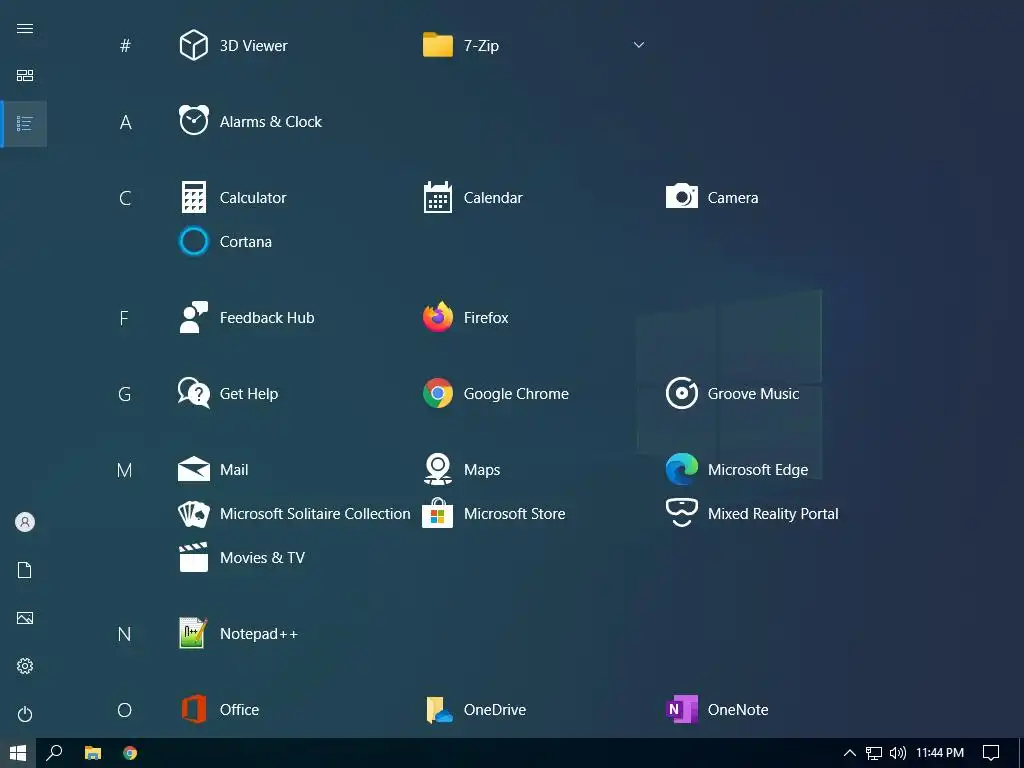Click the 7-Zip folder icon
This screenshot has width=1024, height=768.
(x=438, y=45)
